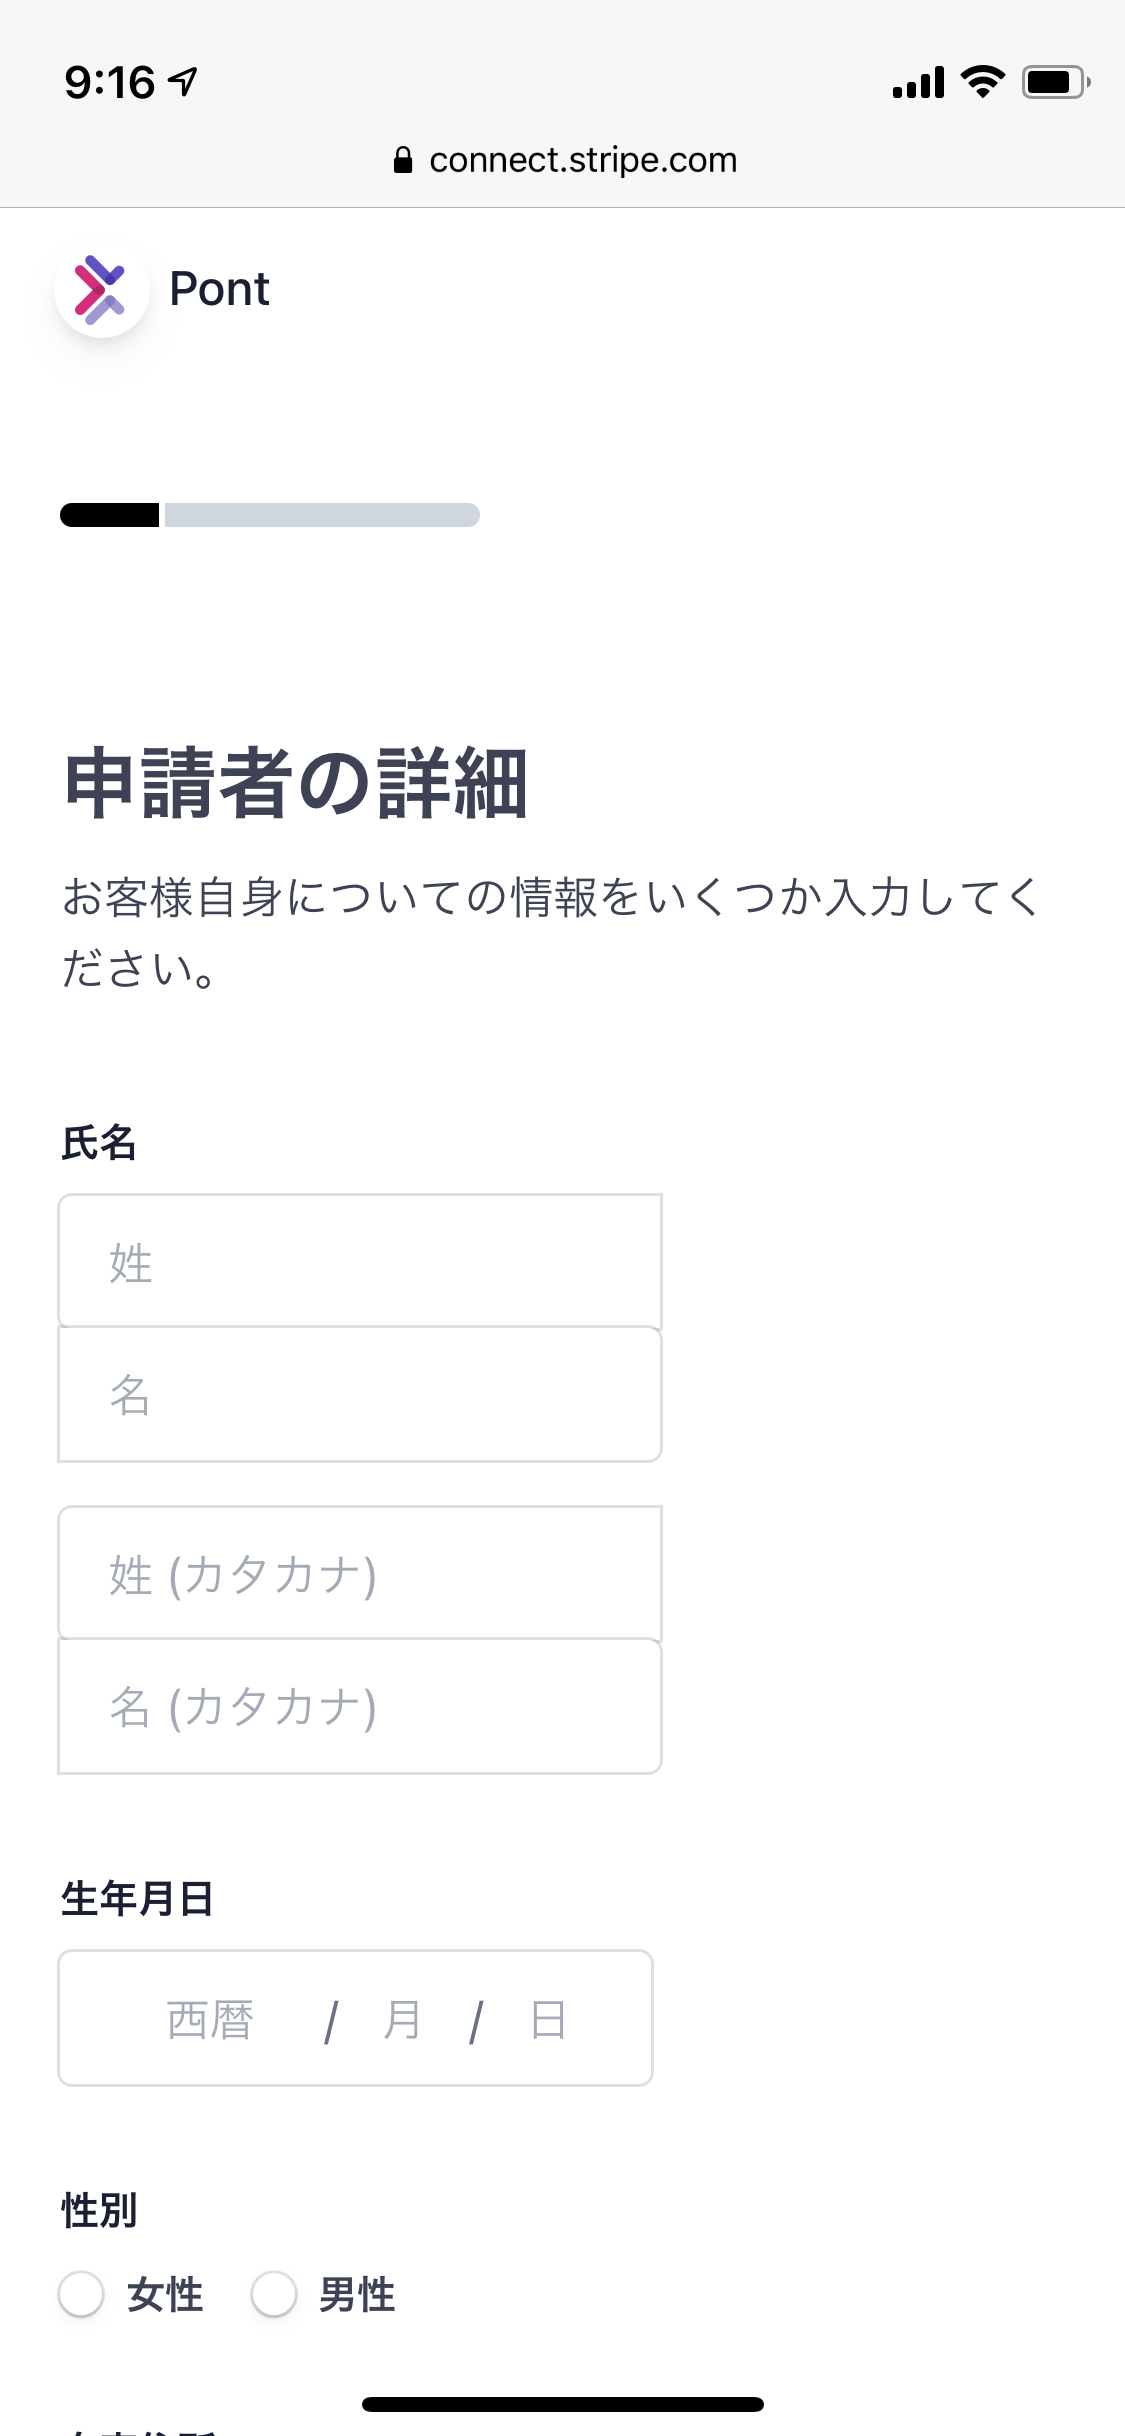1125x2436 pixels.
Task: Tap the cellular signal bars icon
Action: 918,82
